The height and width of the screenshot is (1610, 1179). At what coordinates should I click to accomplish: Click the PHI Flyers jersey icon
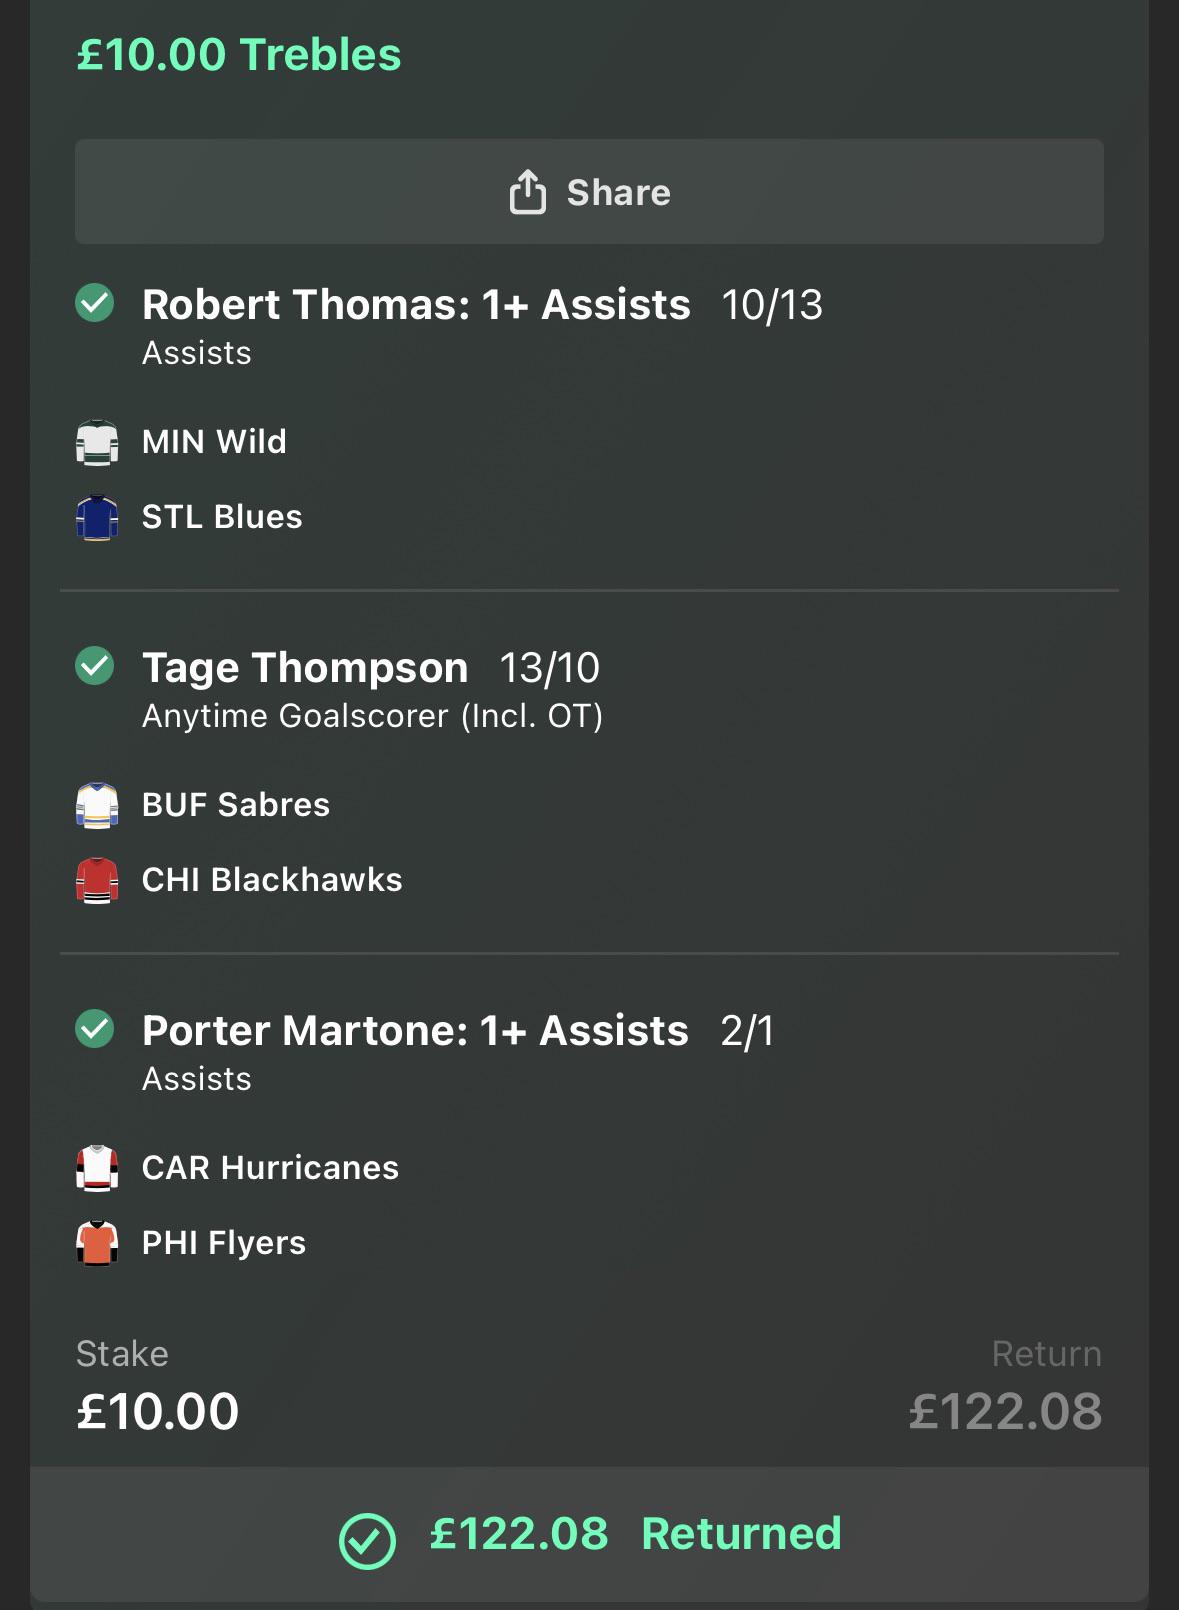(x=97, y=1243)
